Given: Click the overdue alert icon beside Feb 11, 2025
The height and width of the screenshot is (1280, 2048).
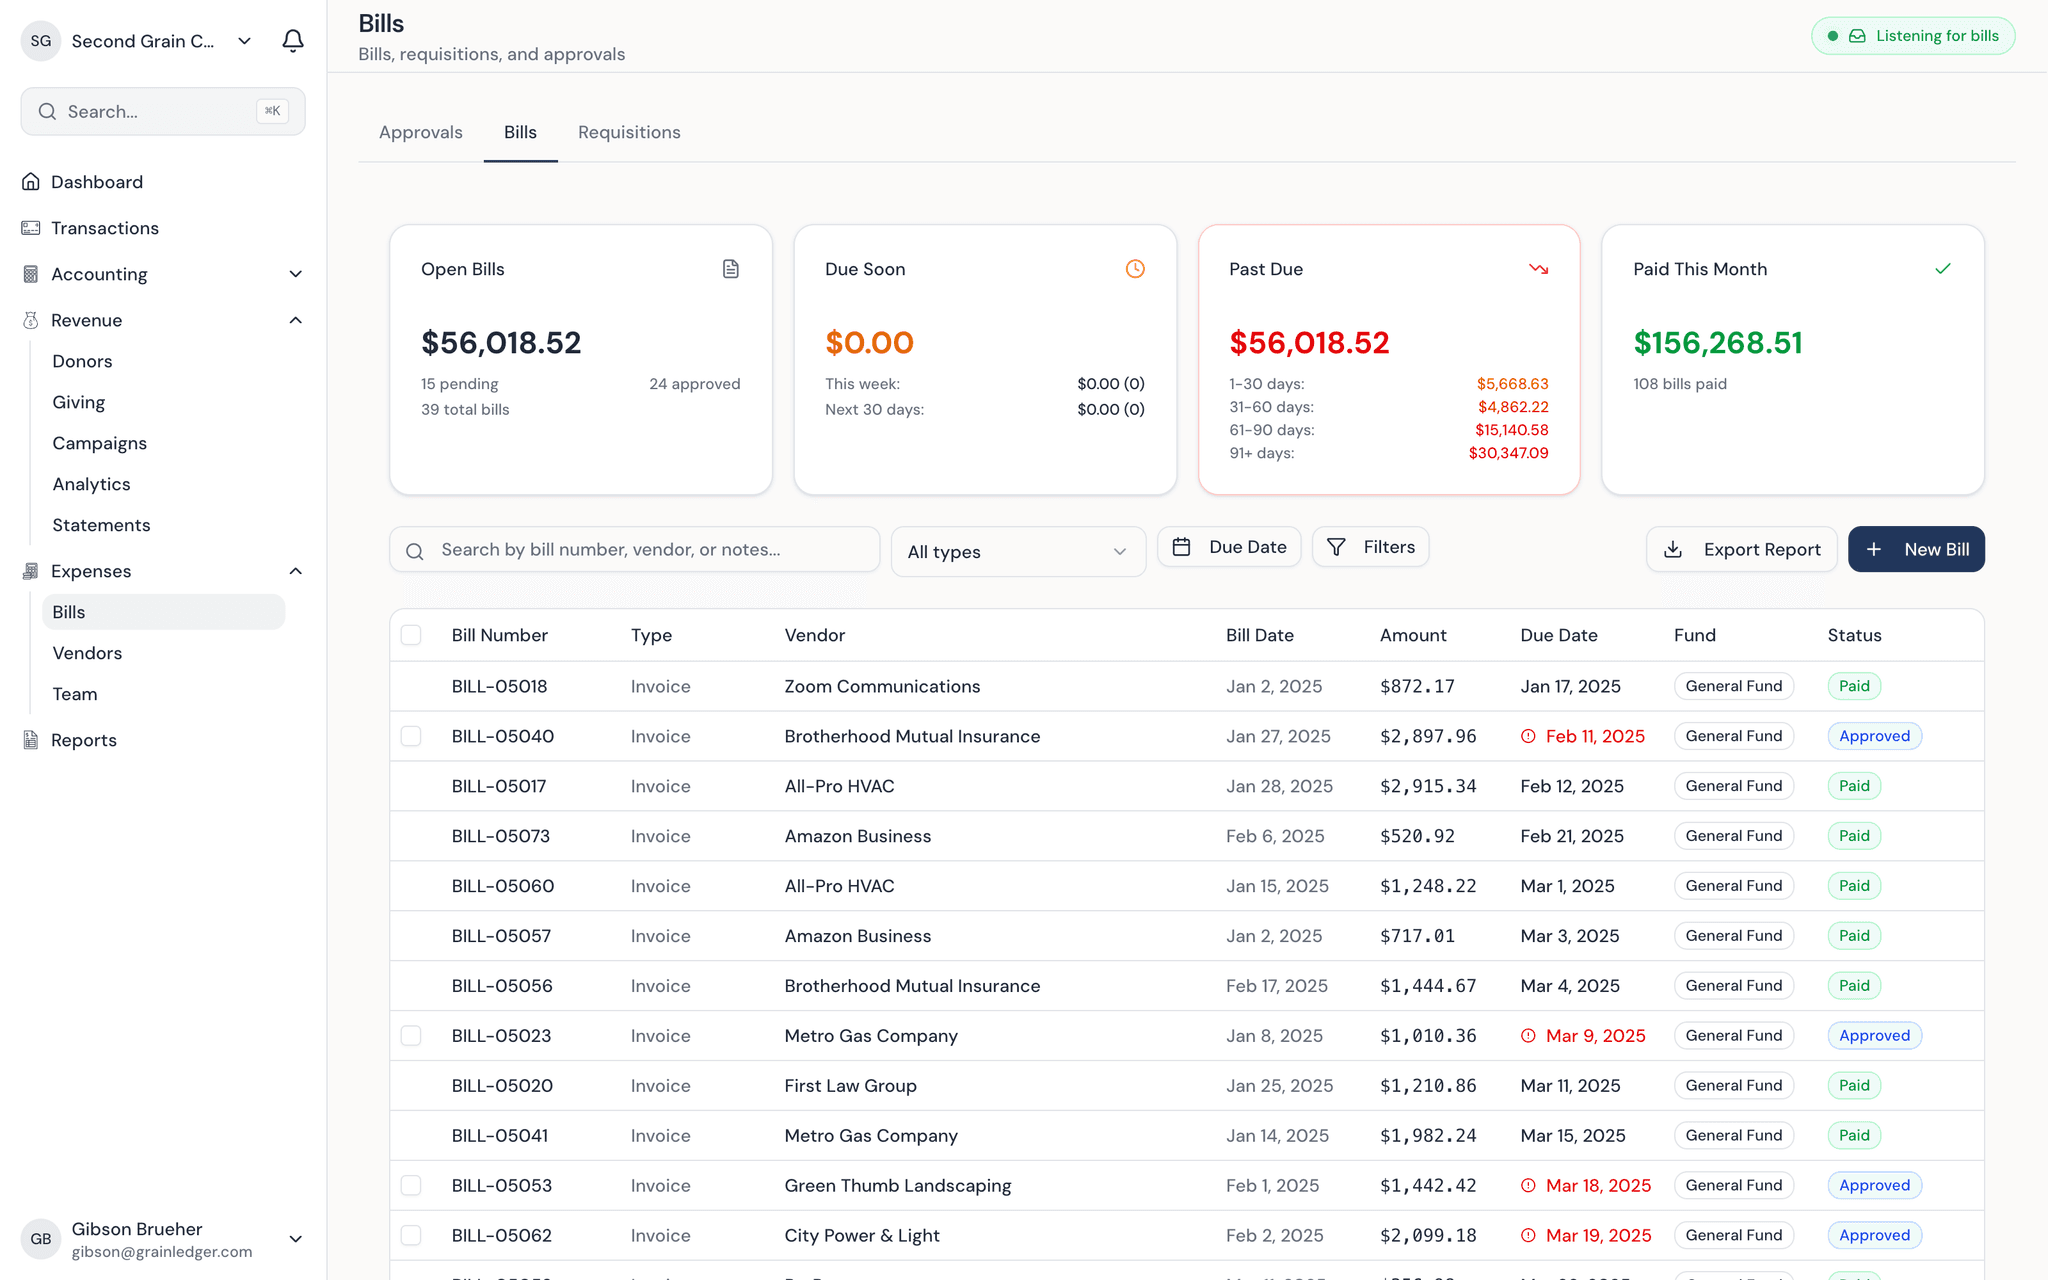Looking at the screenshot, I should [x=1528, y=736].
